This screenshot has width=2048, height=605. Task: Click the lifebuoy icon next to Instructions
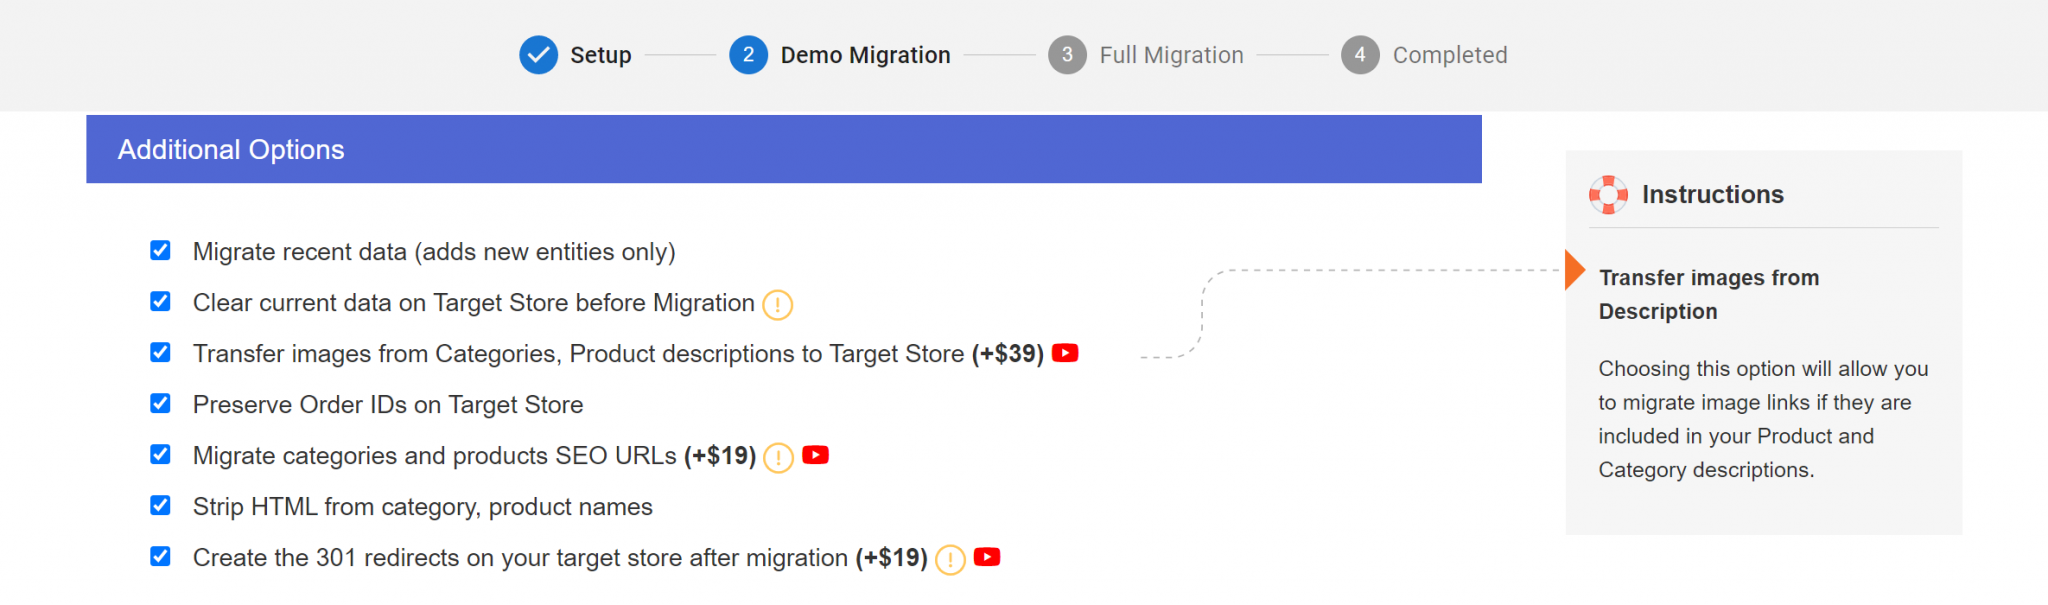(x=1608, y=195)
